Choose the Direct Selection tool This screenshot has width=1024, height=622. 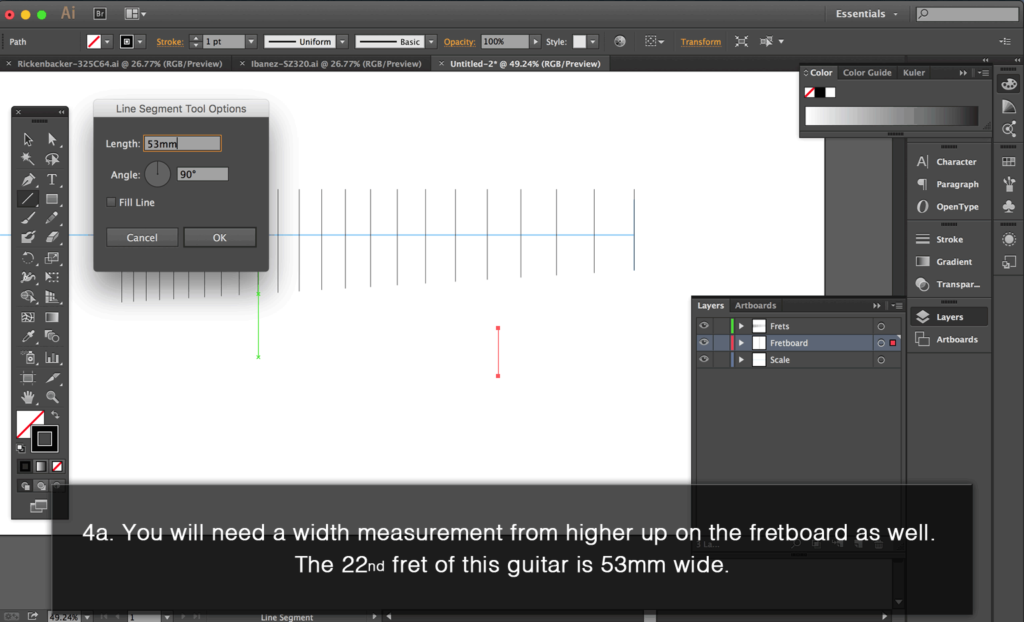52,140
